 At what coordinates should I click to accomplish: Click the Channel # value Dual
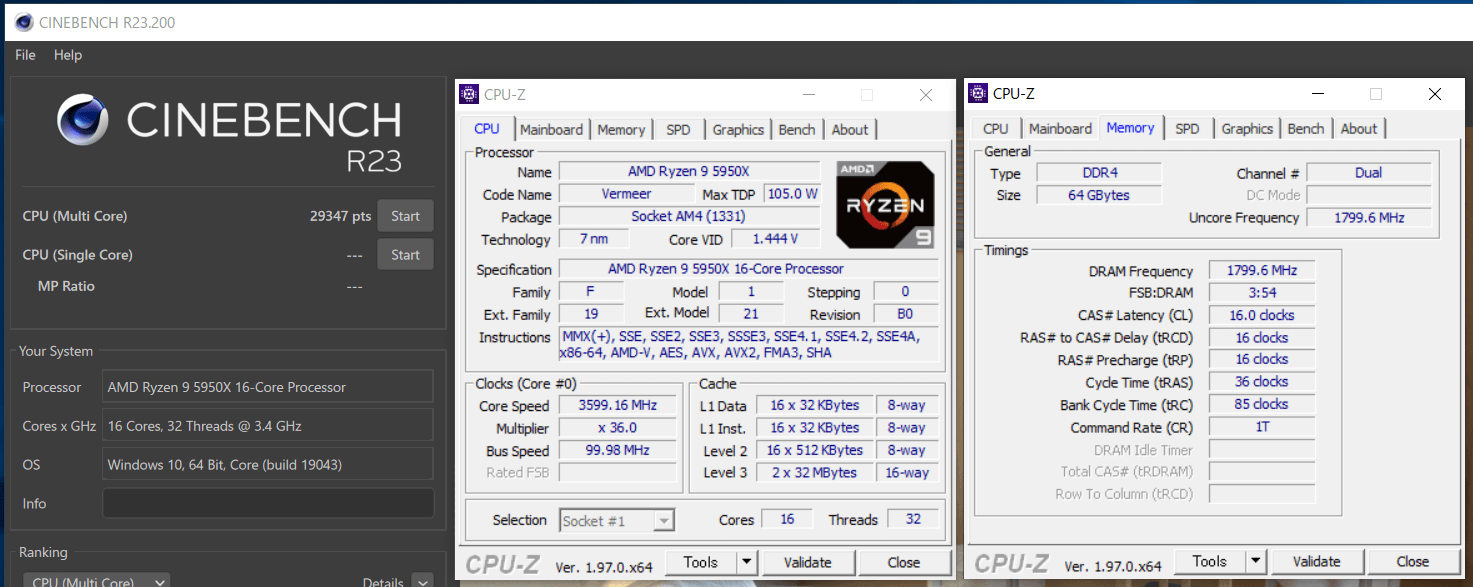click(x=1369, y=173)
